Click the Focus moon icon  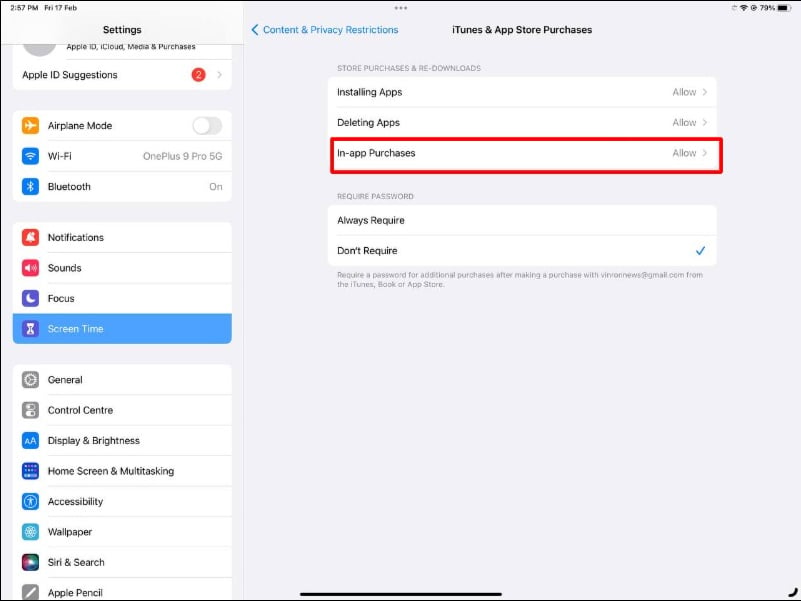(x=30, y=298)
